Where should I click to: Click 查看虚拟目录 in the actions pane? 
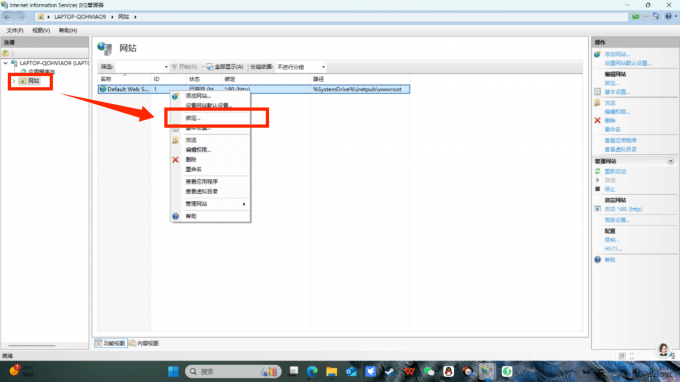tap(621, 150)
